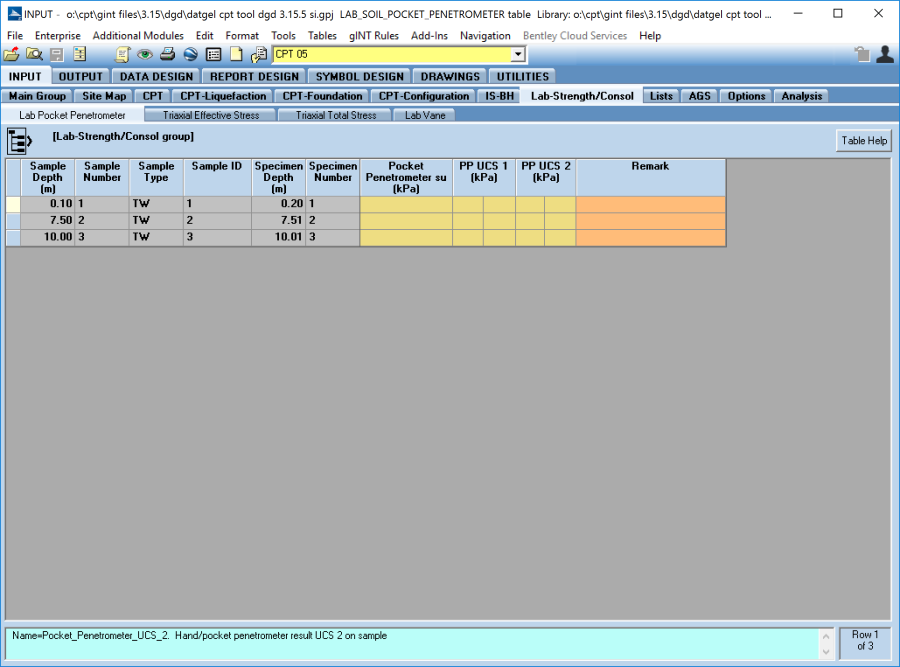Click the blue globe icon in toolbar
The height and width of the screenshot is (667, 900).
190,55
